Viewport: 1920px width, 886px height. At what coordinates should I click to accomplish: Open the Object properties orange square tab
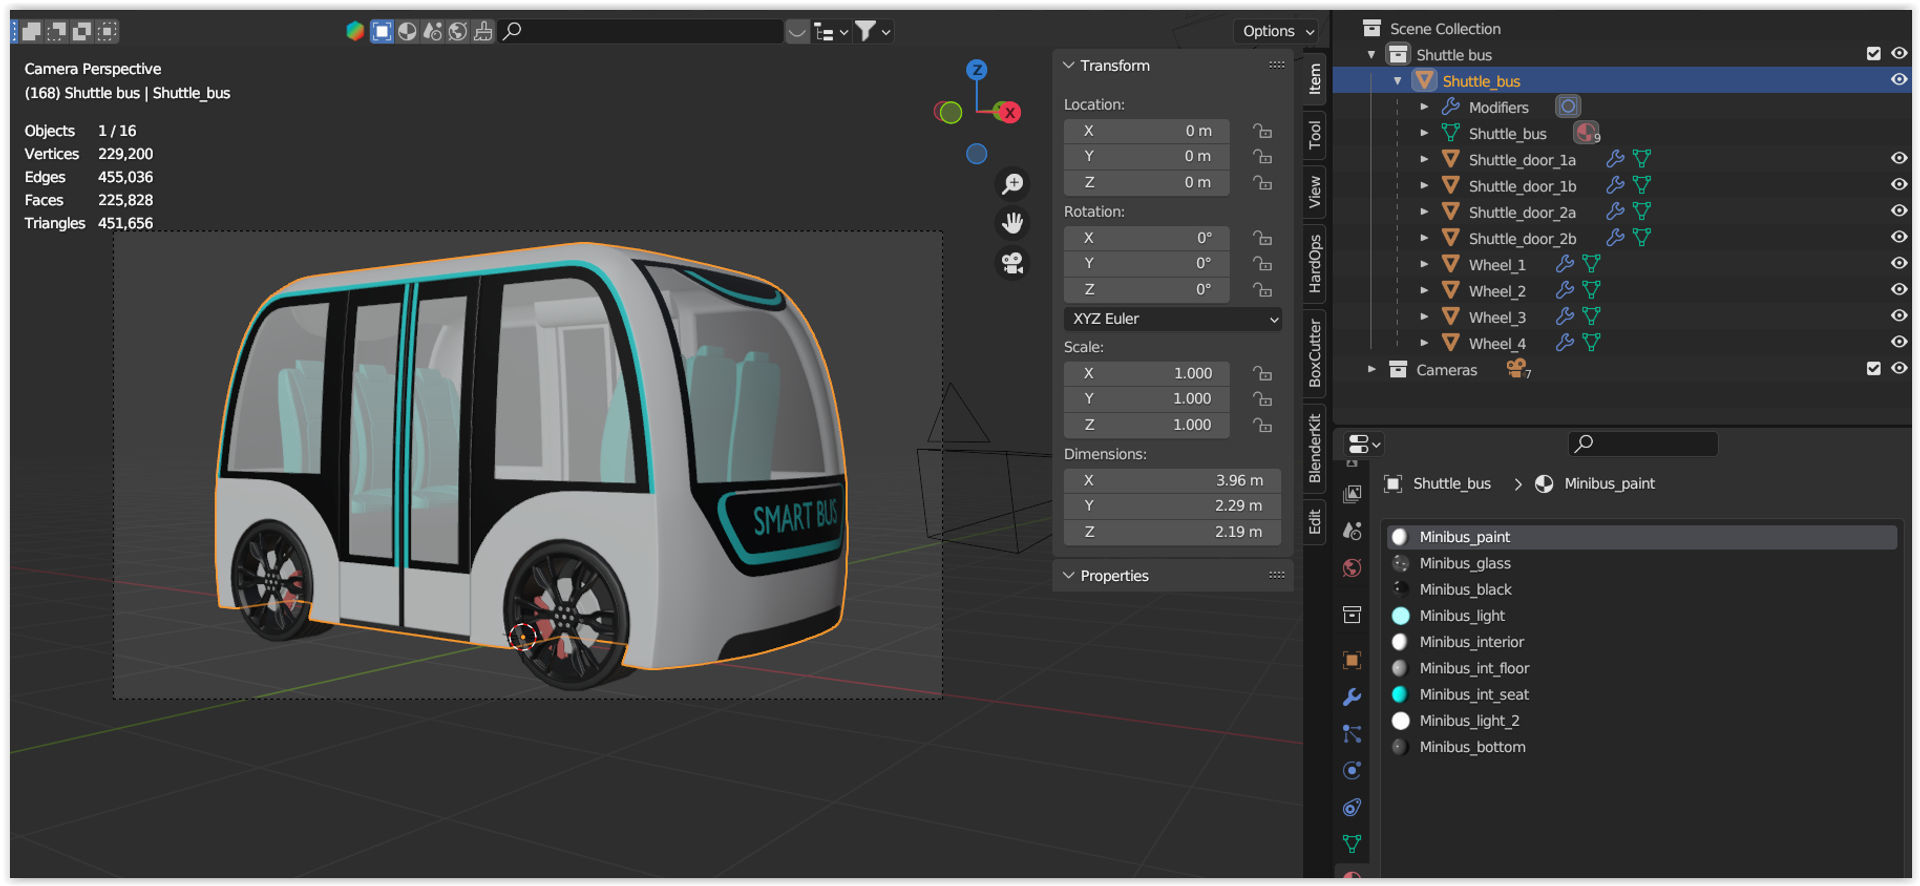[x=1352, y=660]
